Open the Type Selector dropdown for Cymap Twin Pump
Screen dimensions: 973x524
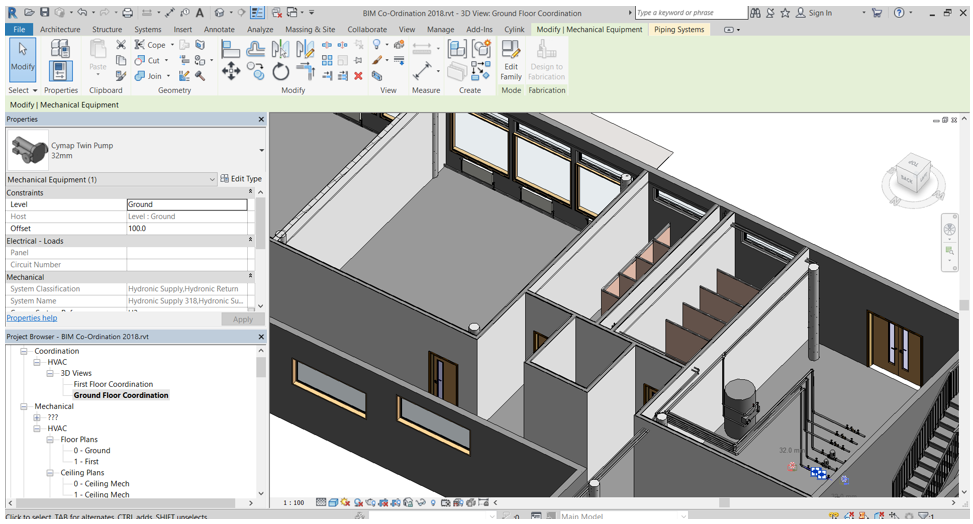(261, 150)
